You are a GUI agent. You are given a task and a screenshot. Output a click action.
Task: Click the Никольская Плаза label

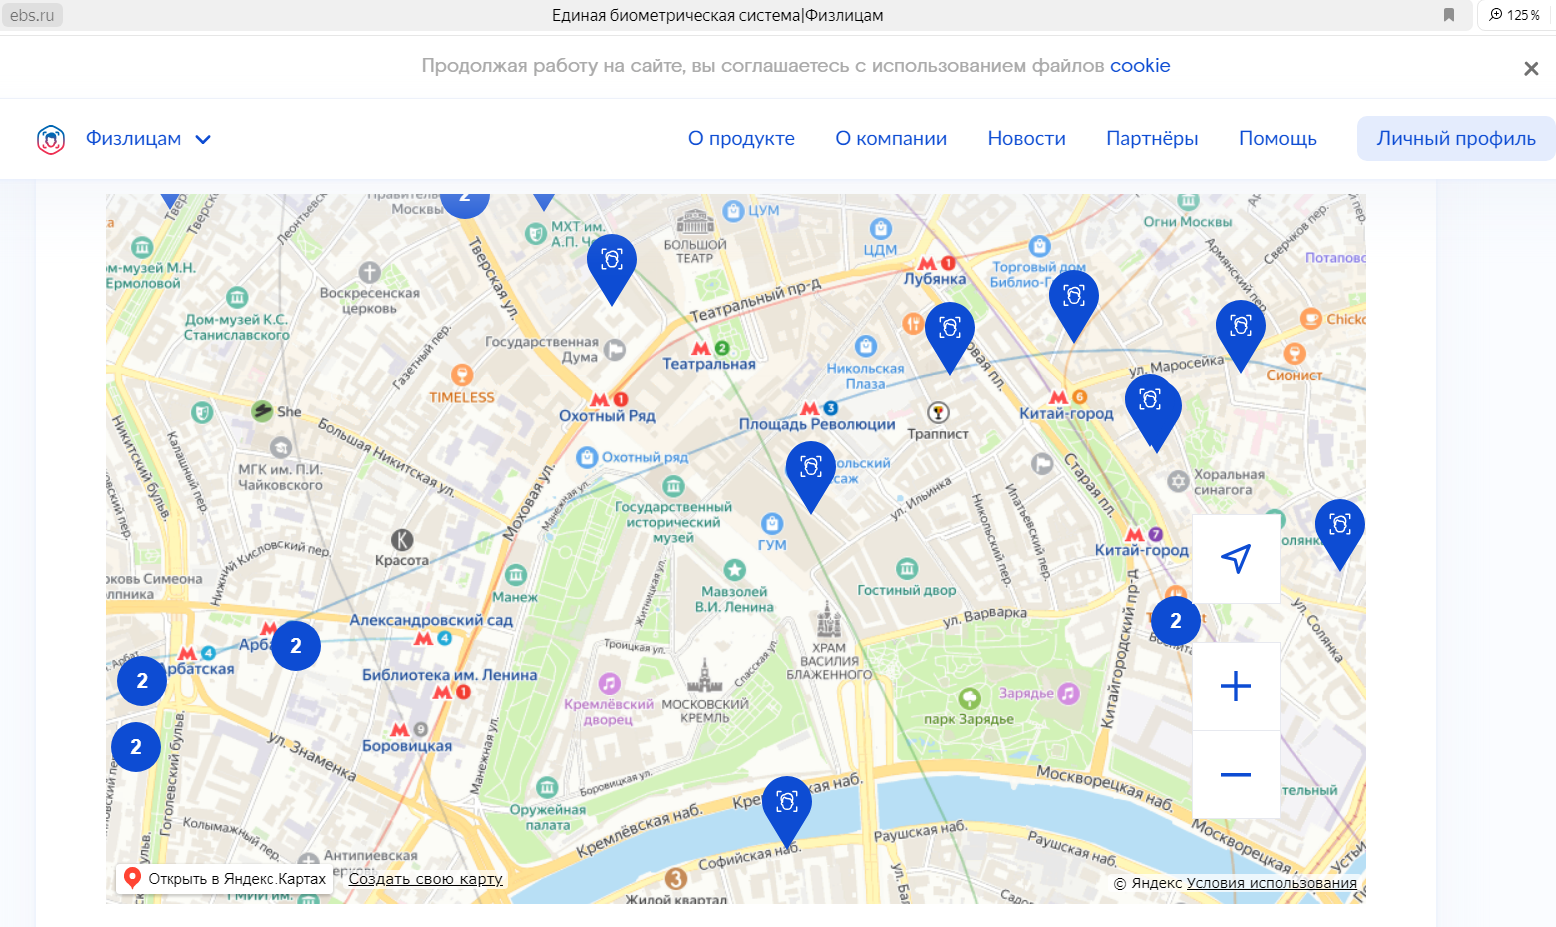pyautogui.click(x=865, y=376)
